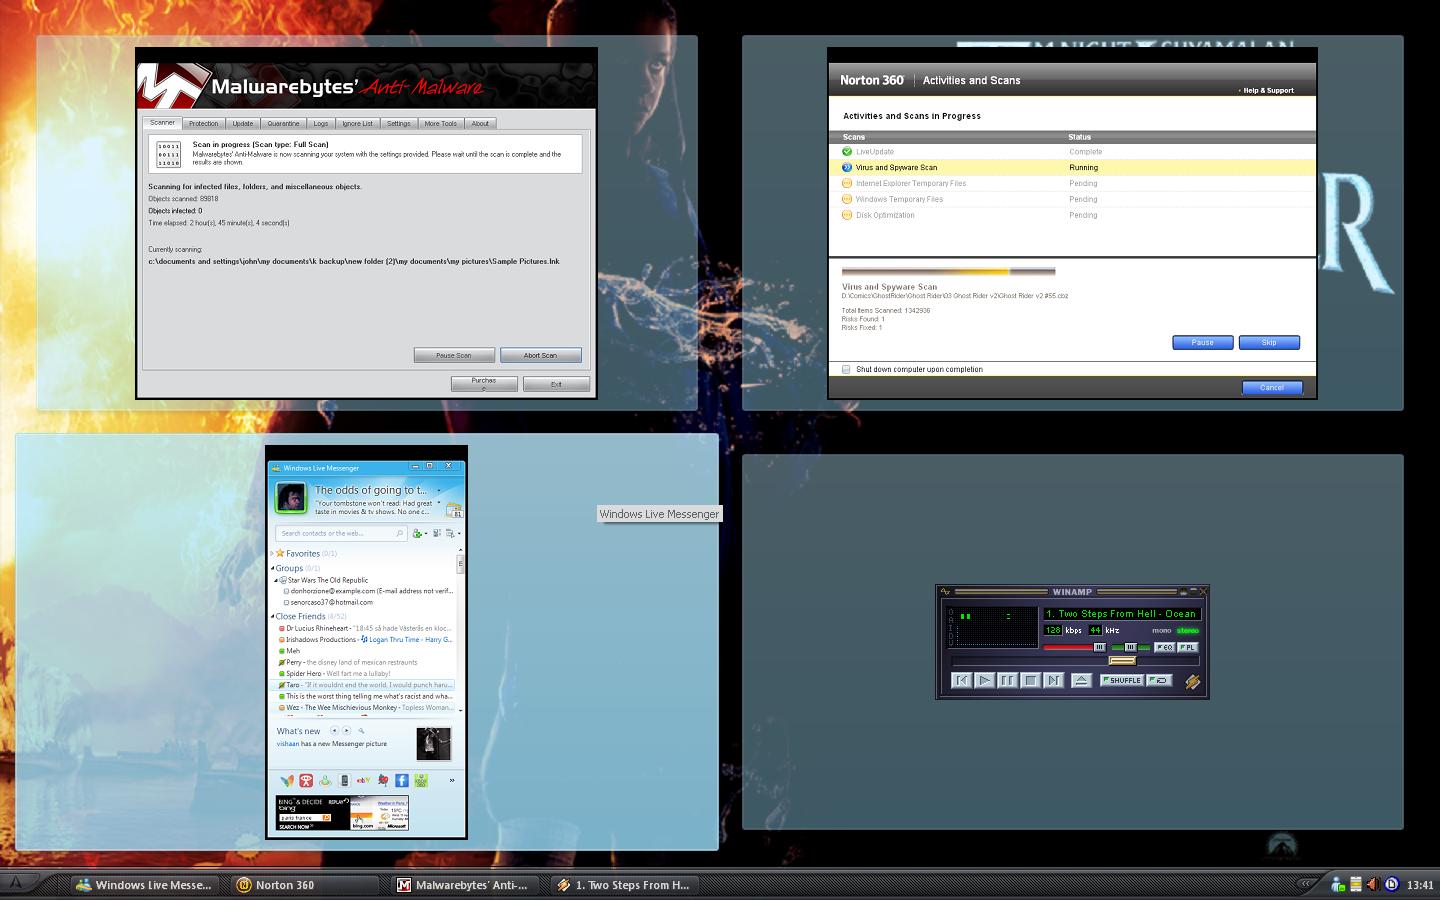Collapse the Close Friends group
Screen dimensions: 1440x900
coord(272,616)
